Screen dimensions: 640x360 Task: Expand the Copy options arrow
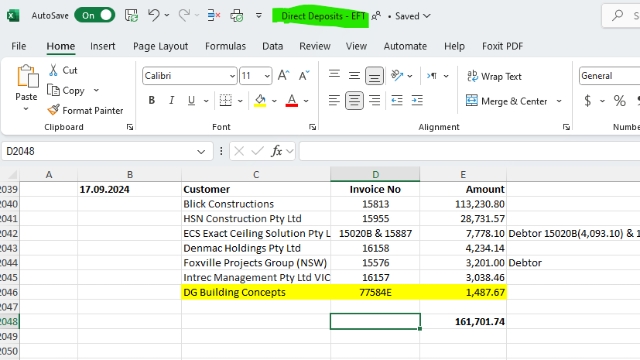(96, 90)
